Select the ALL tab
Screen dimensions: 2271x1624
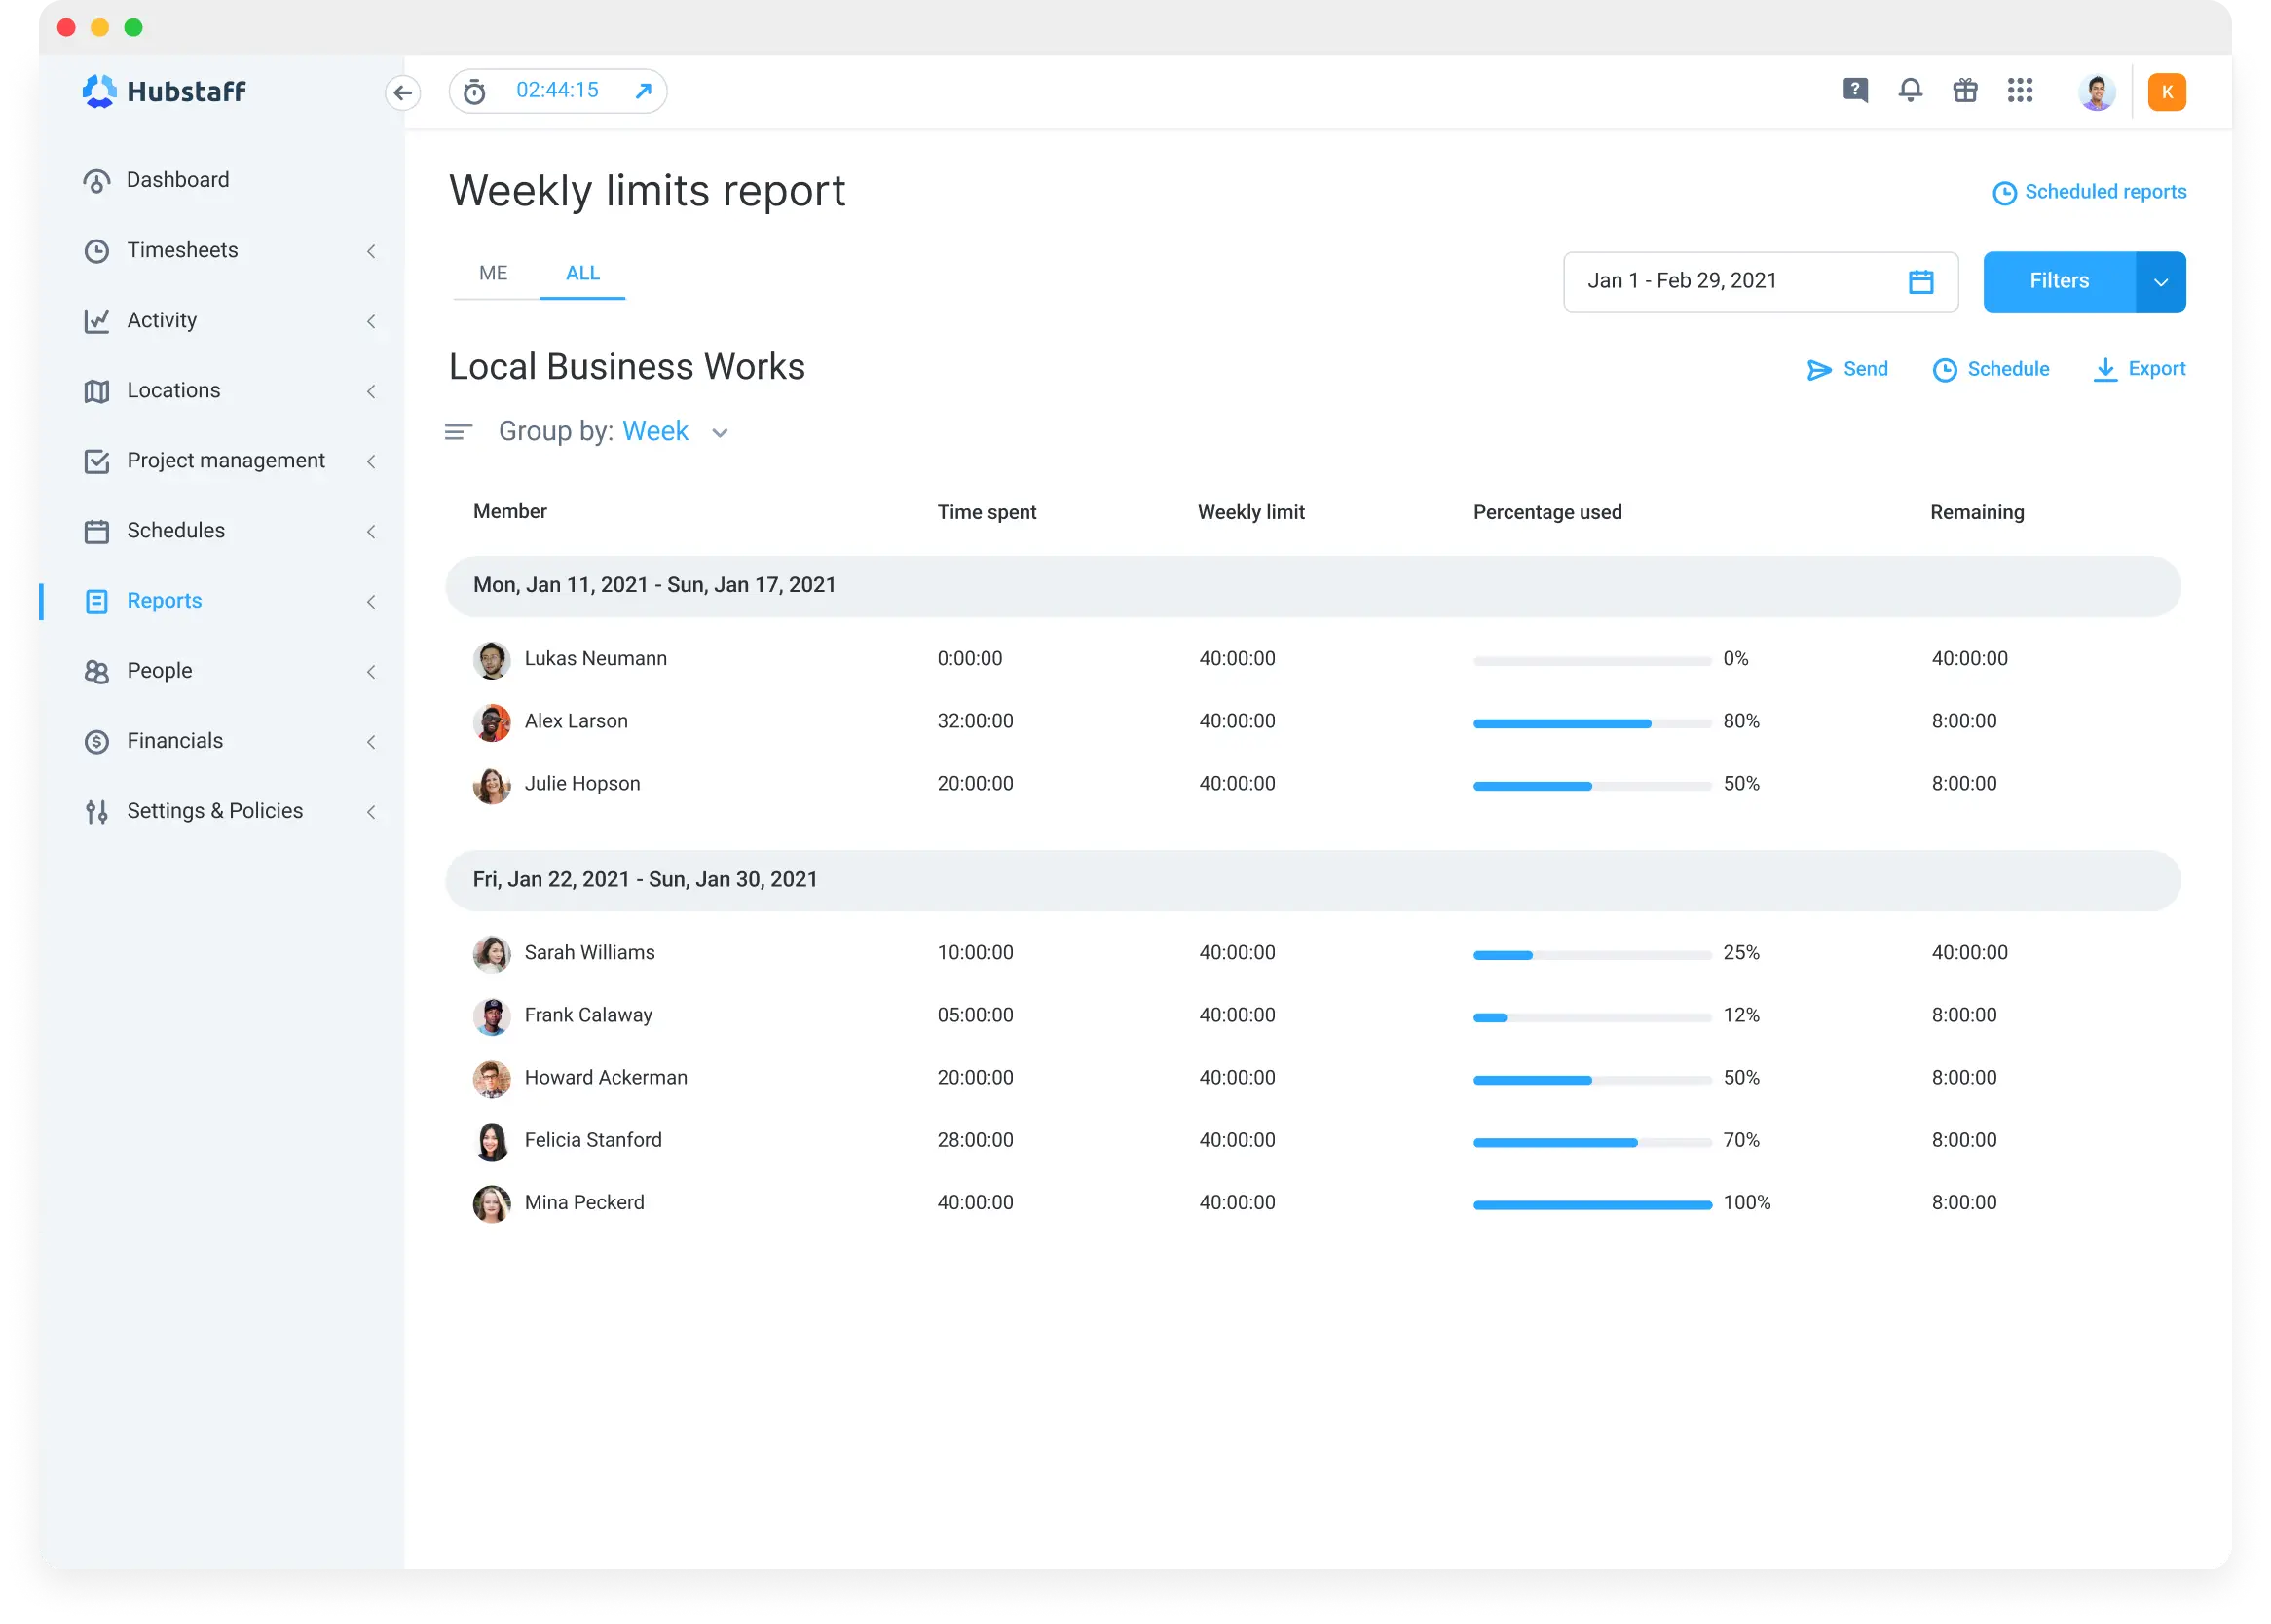582,272
